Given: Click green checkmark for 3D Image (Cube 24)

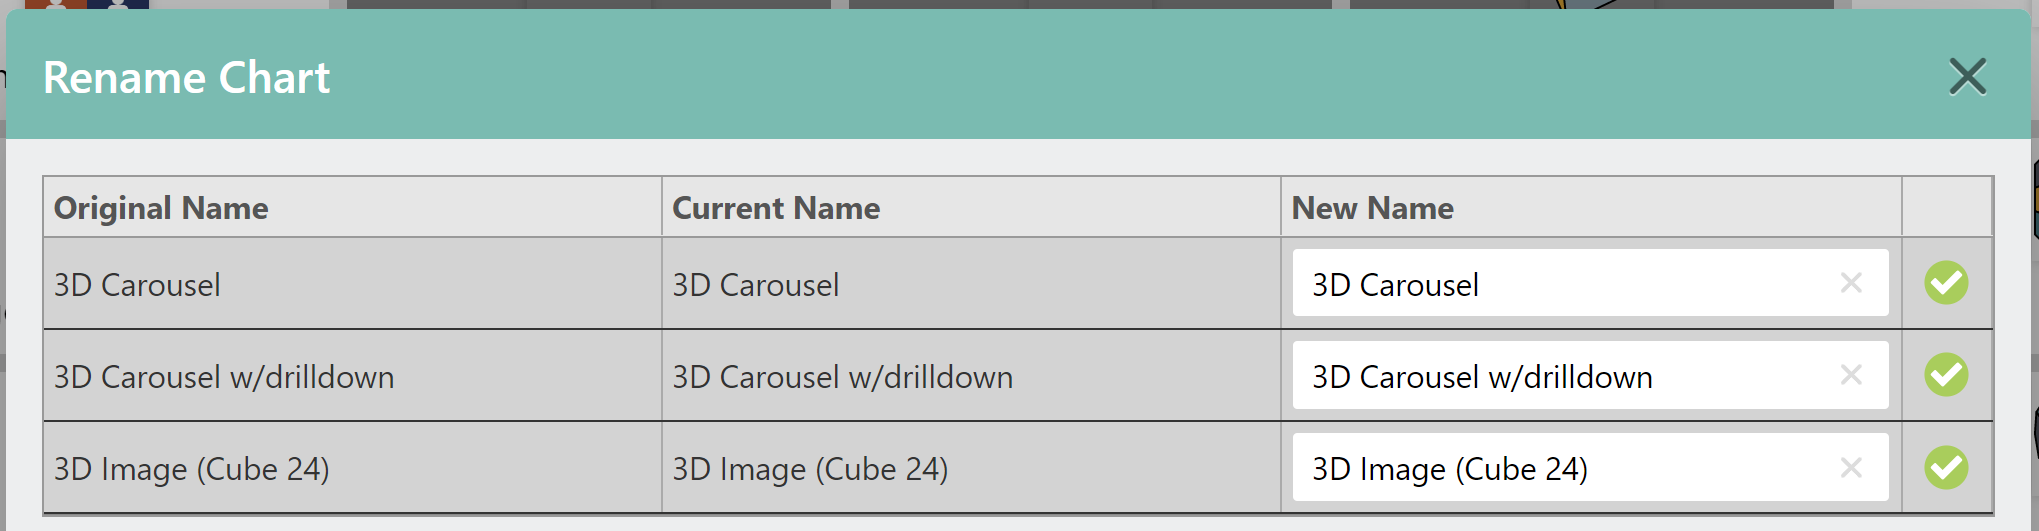Looking at the screenshot, I should pyautogui.click(x=1946, y=467).
